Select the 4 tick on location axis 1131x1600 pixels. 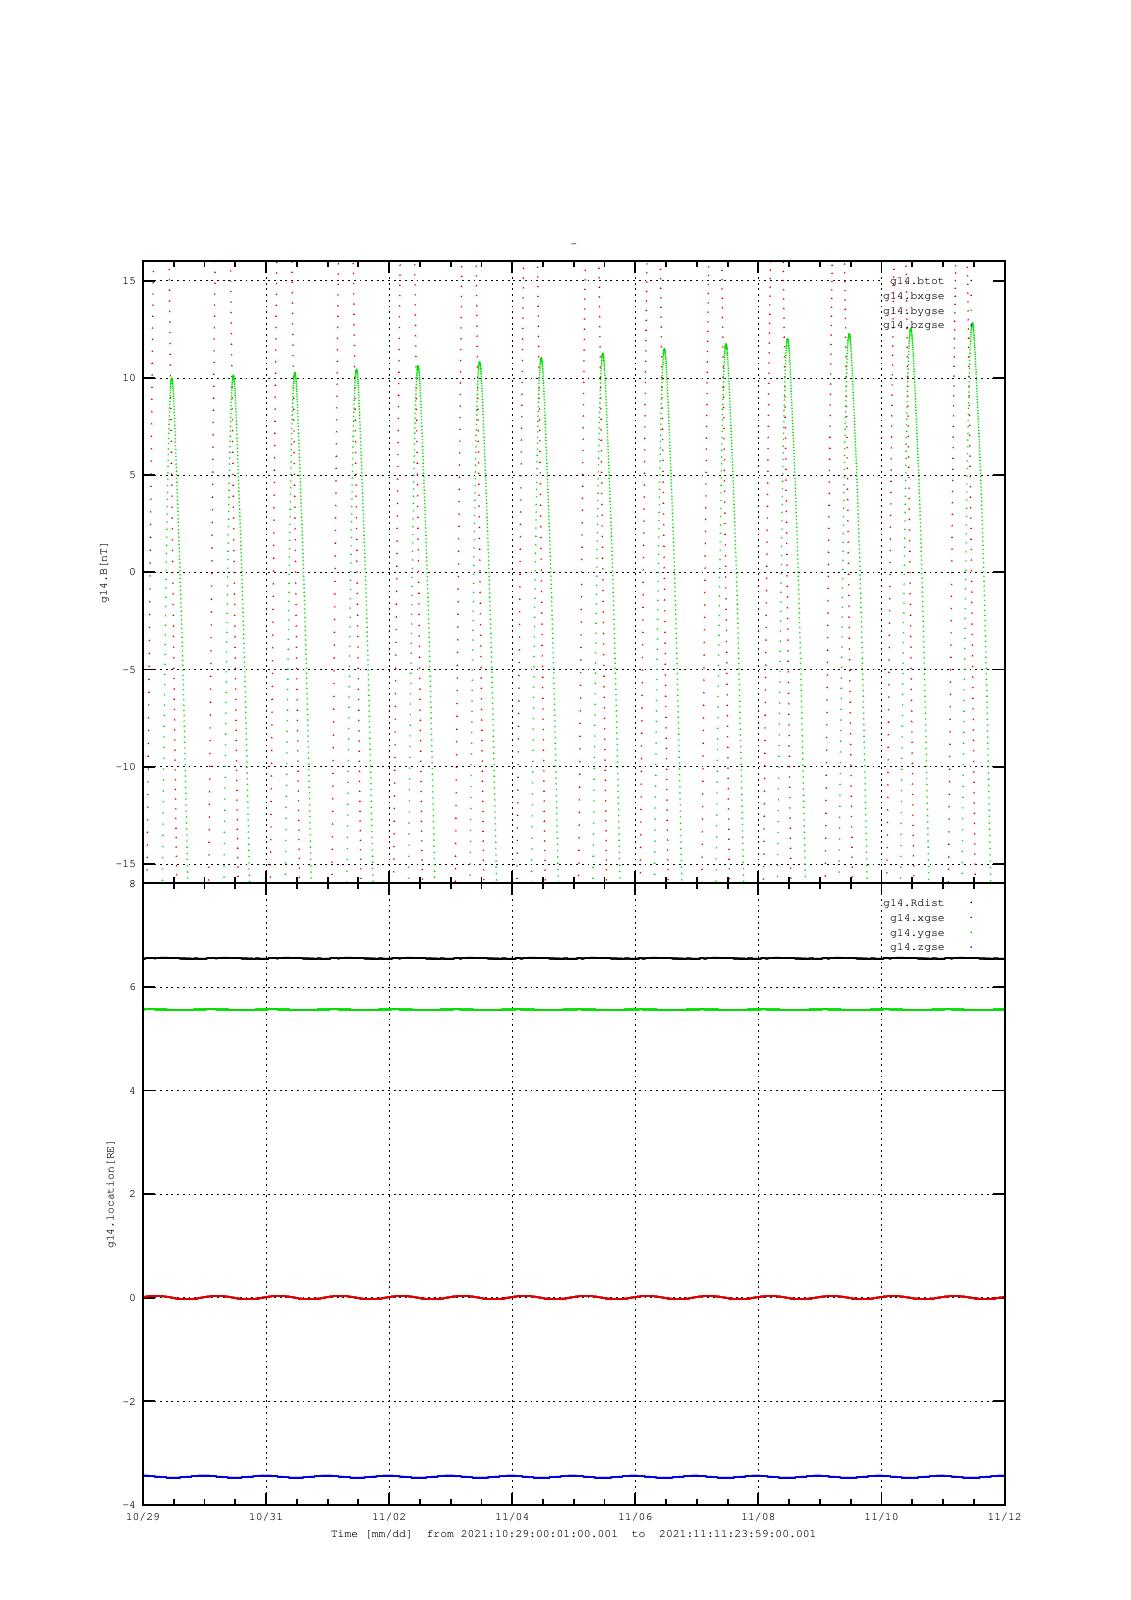coord(132,1091)
